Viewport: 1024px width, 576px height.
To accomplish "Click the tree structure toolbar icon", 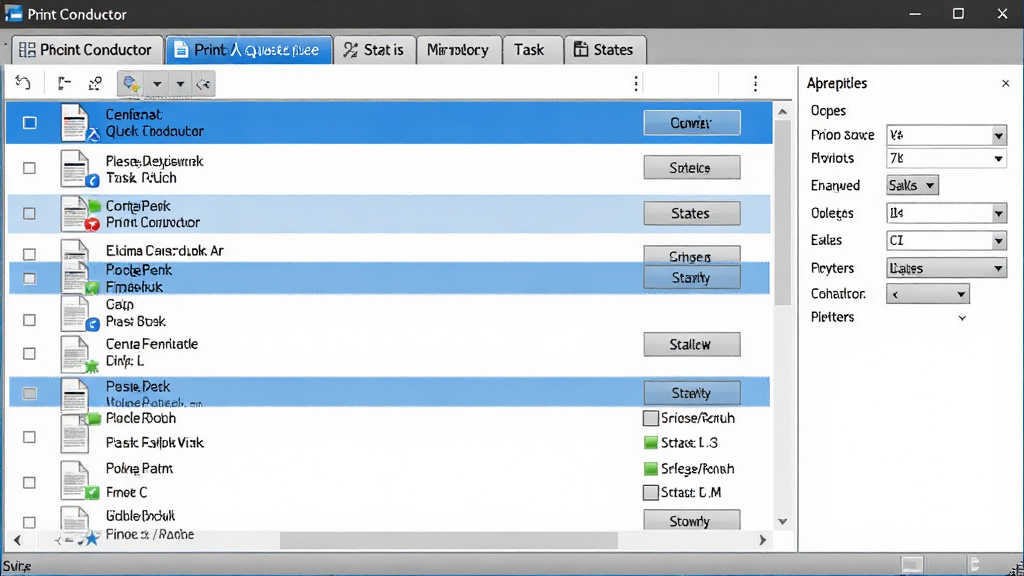I will pos(64,83).
